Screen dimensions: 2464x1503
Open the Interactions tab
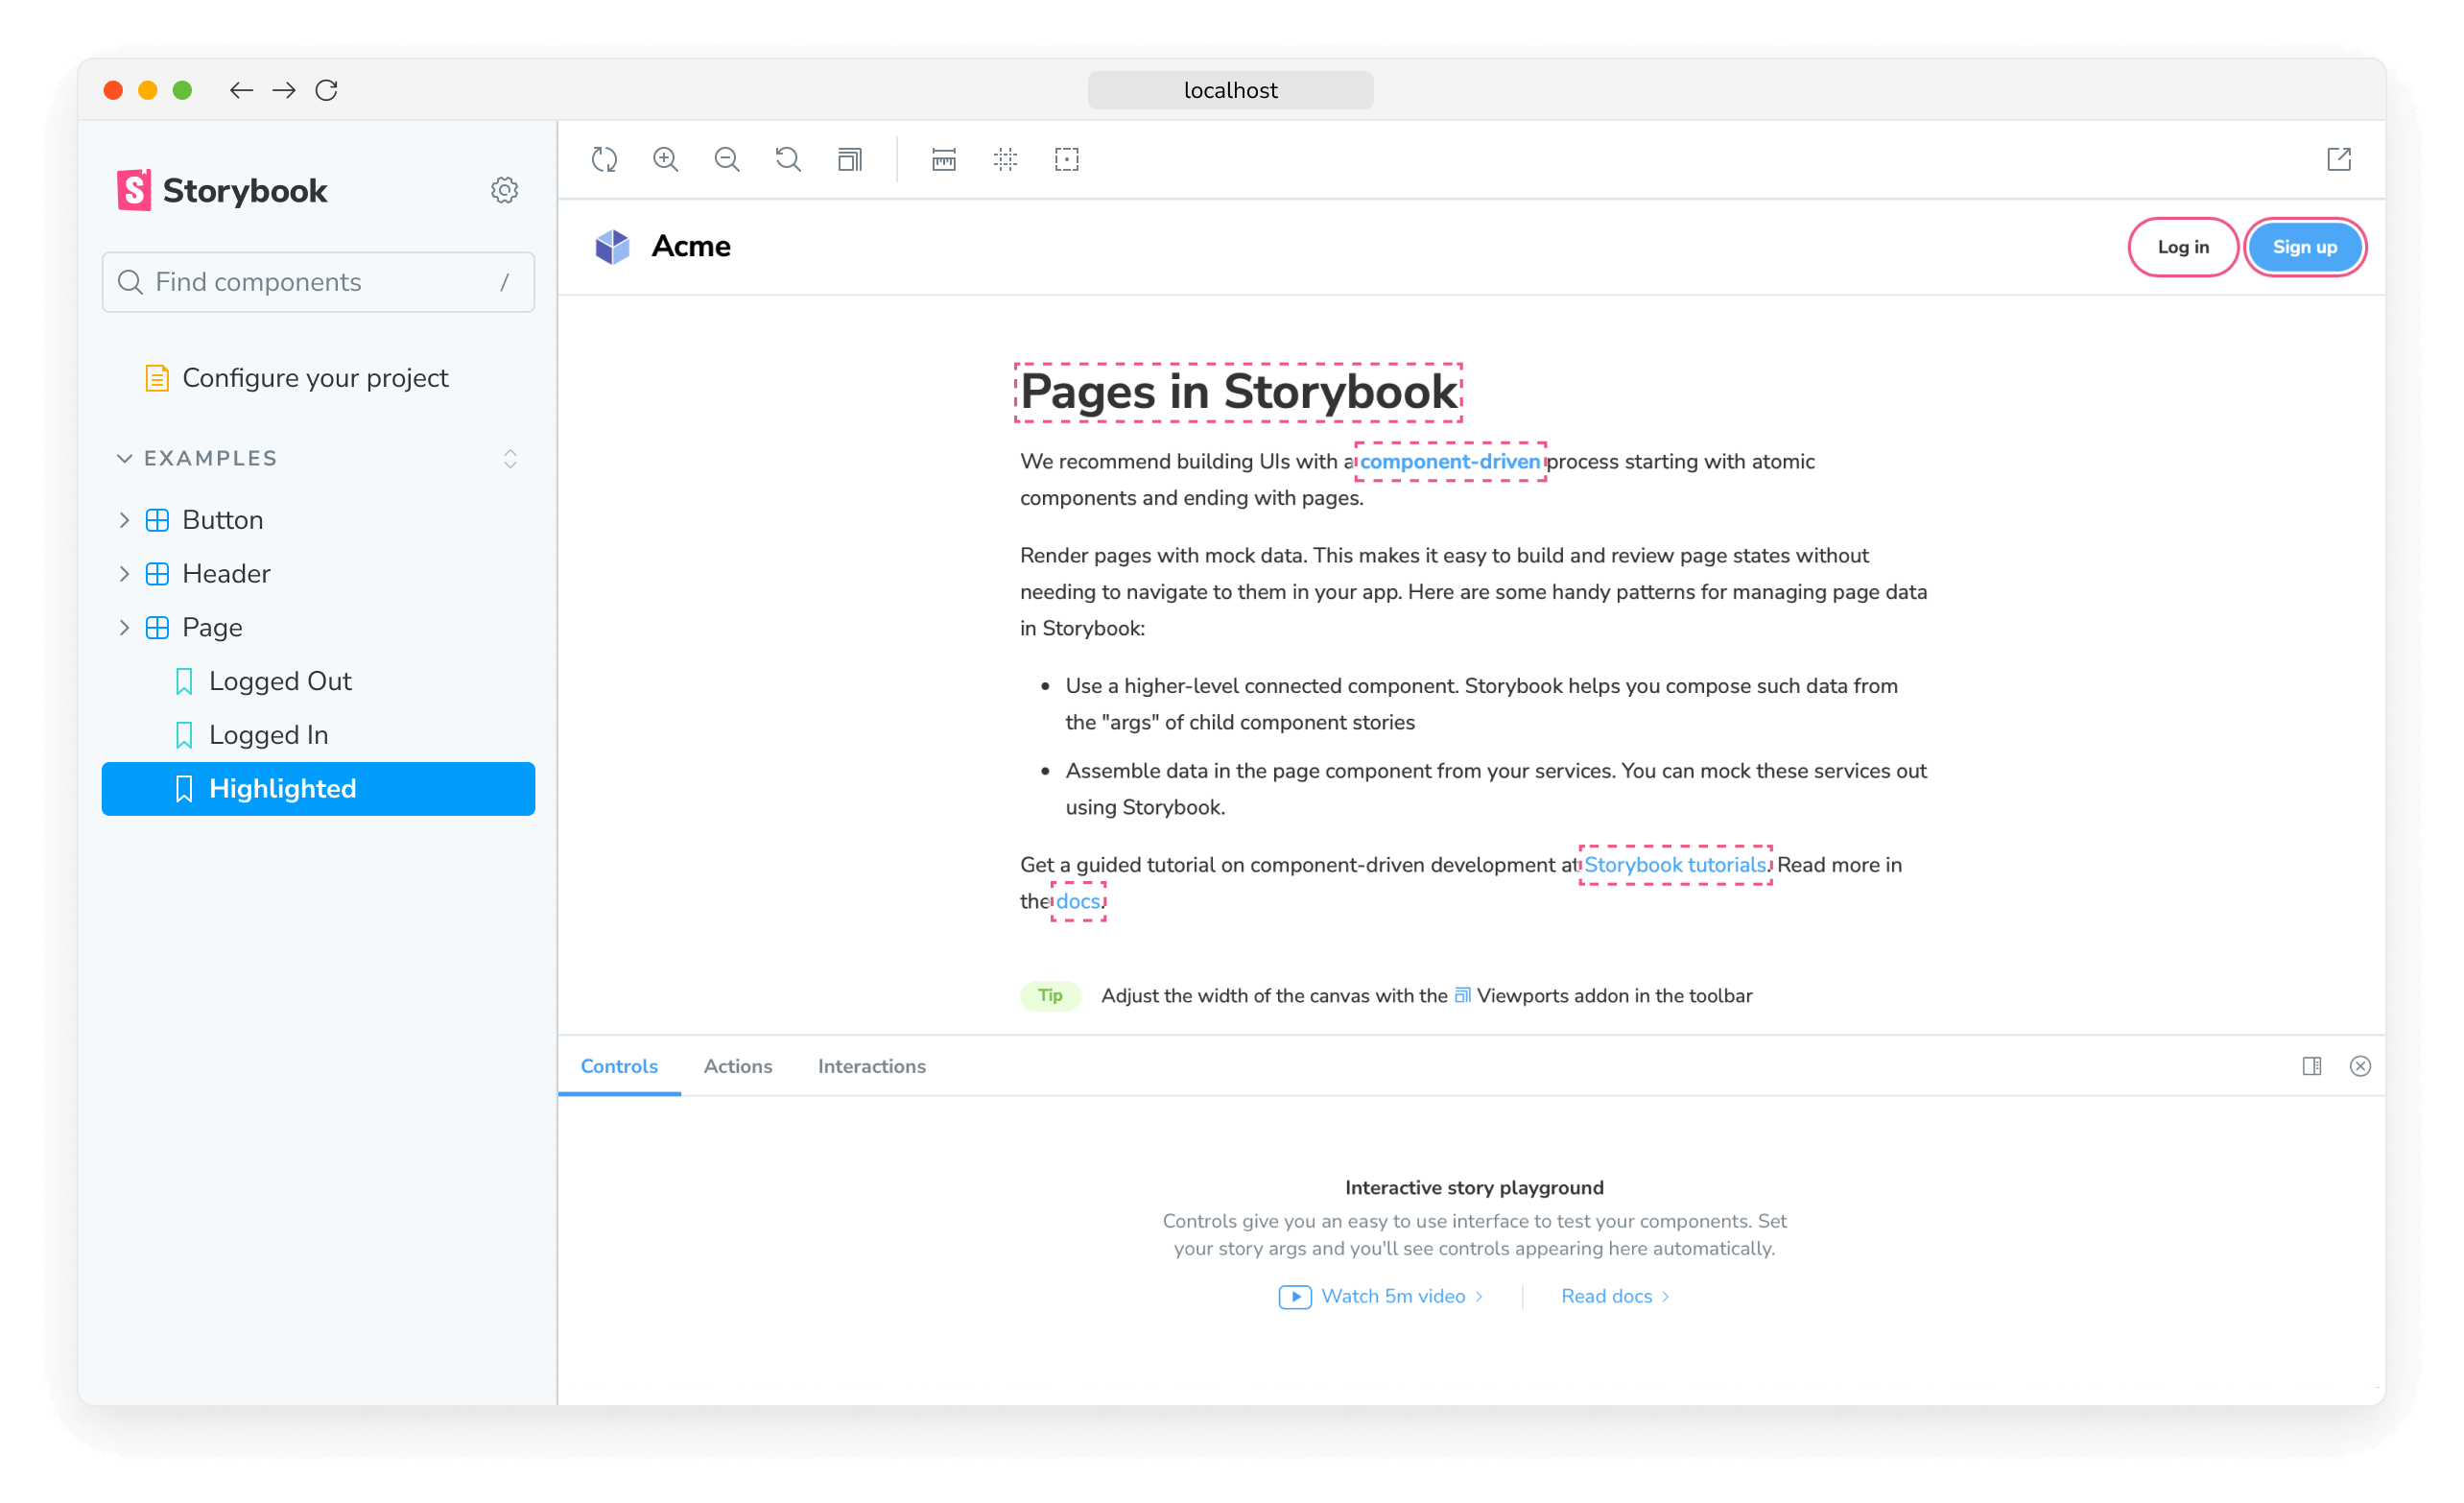coord(871,1066)
